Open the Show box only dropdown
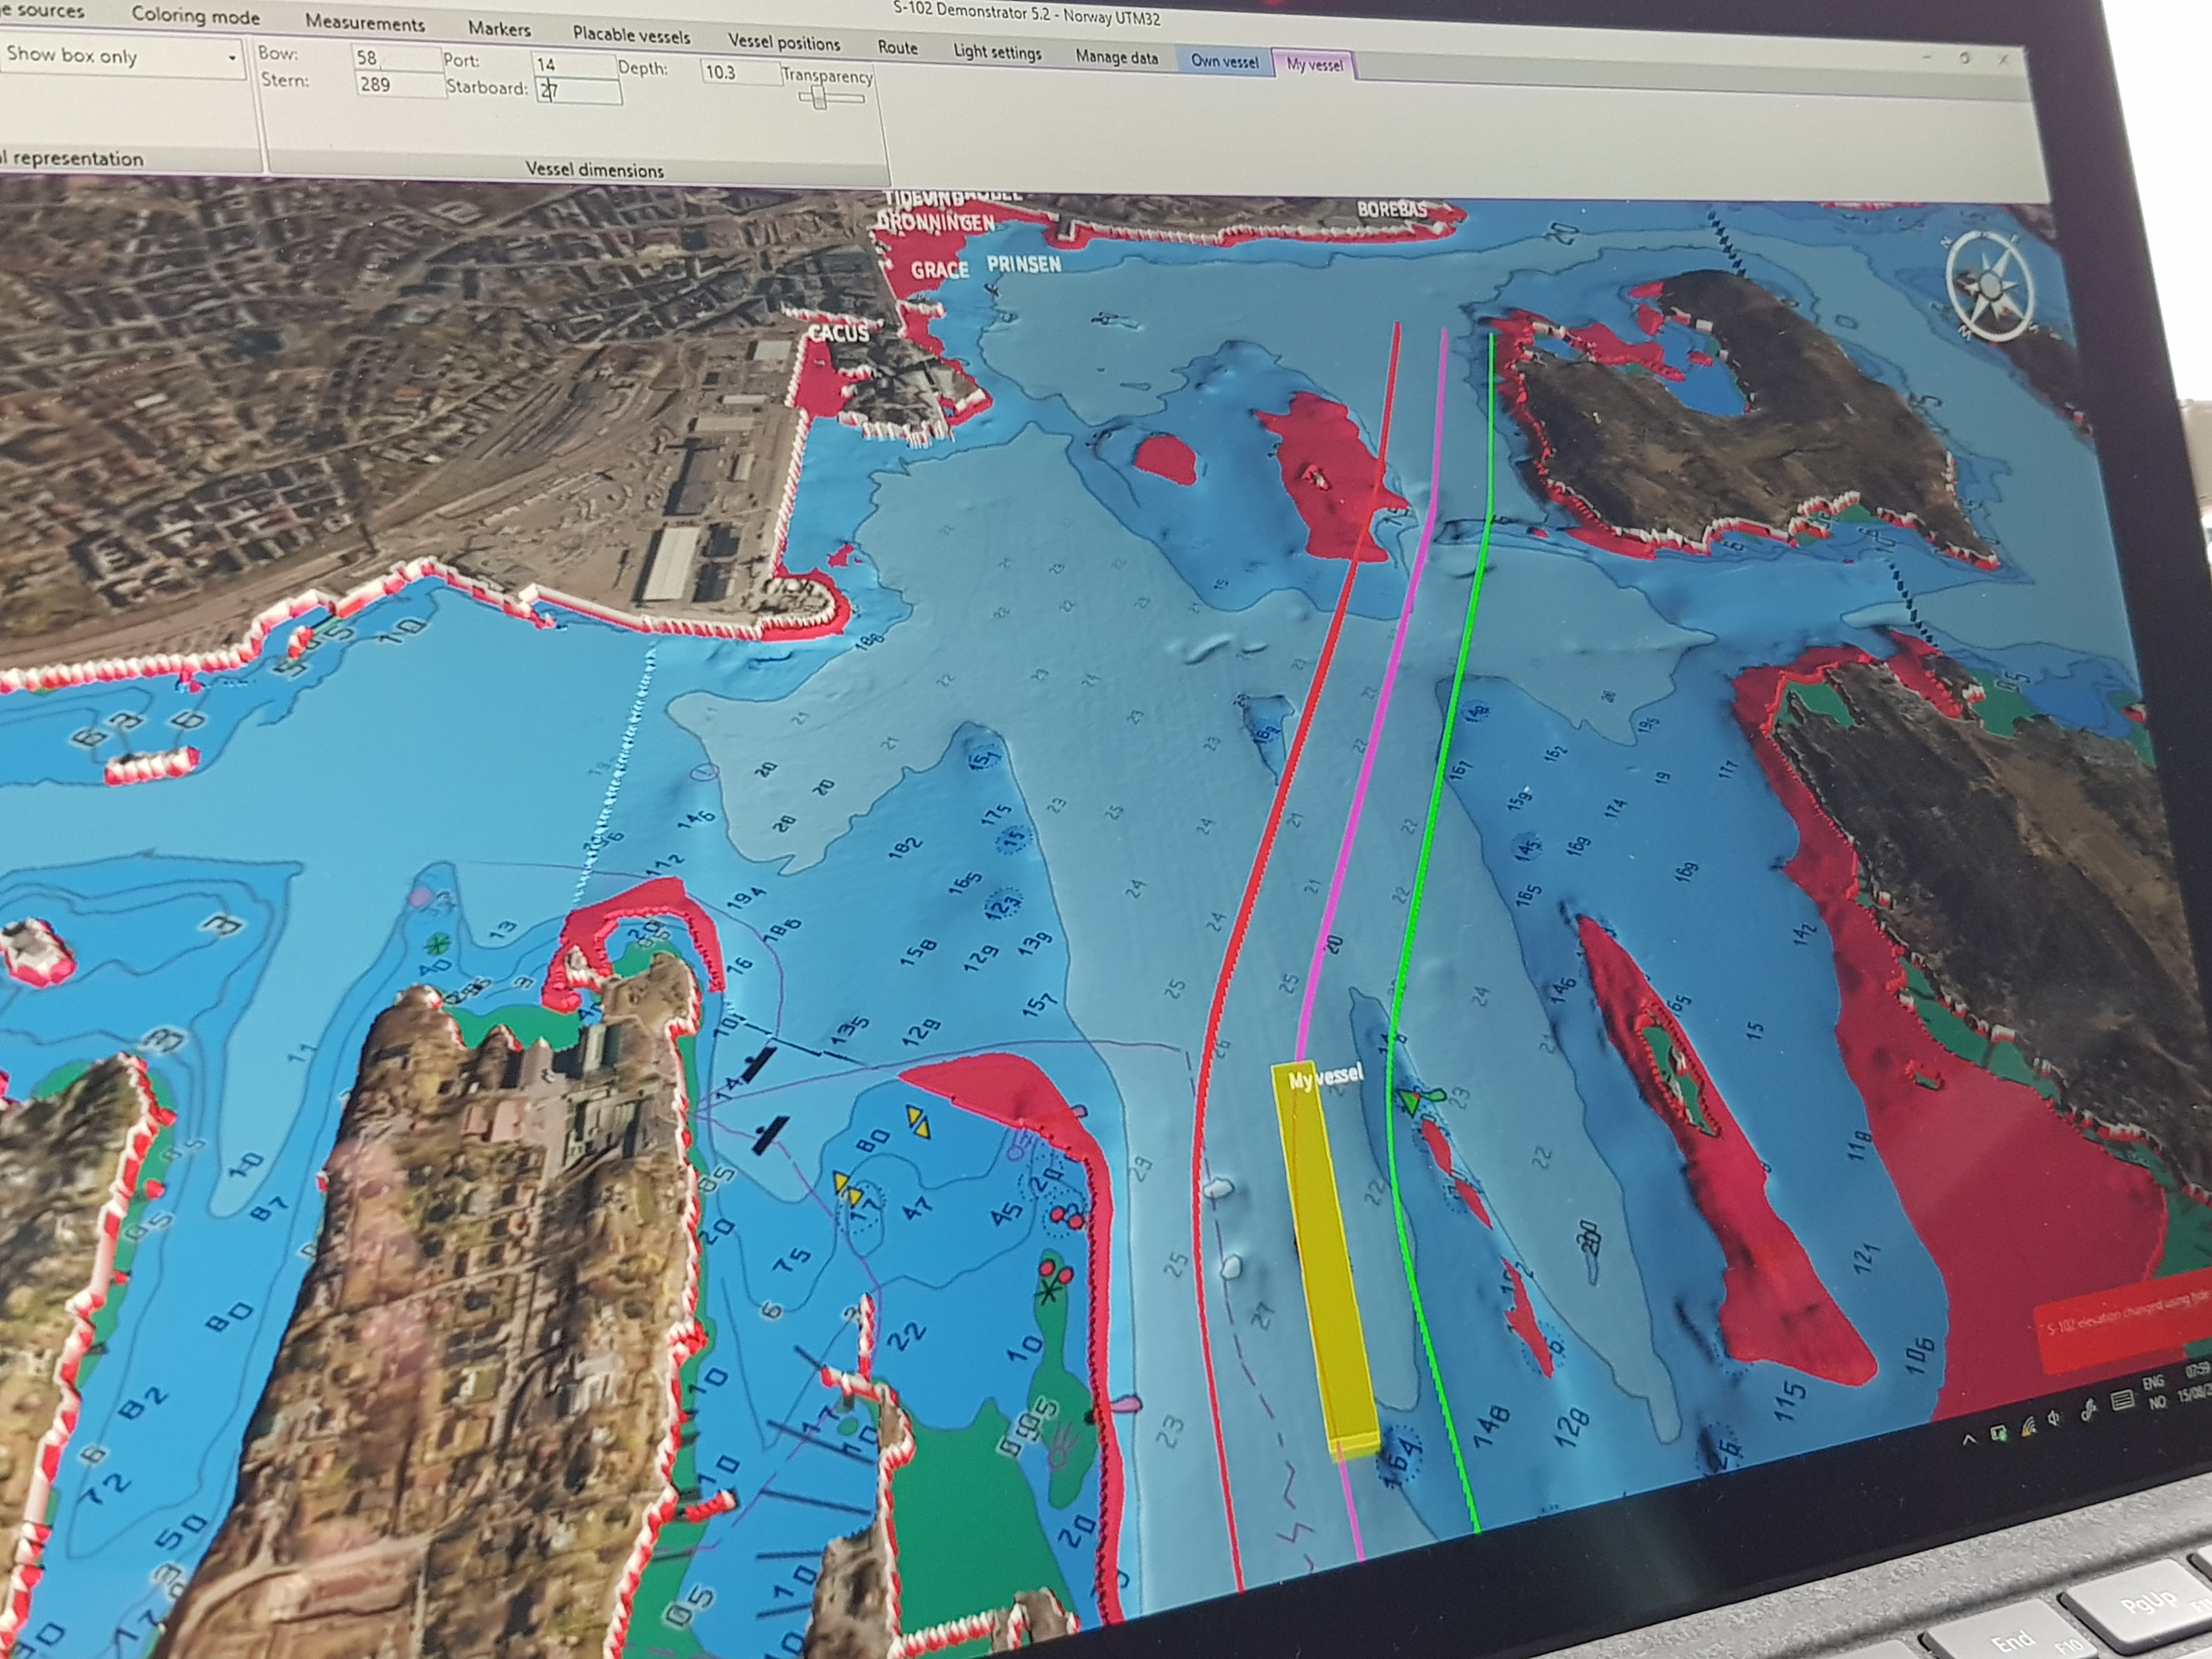 point(232,58)
